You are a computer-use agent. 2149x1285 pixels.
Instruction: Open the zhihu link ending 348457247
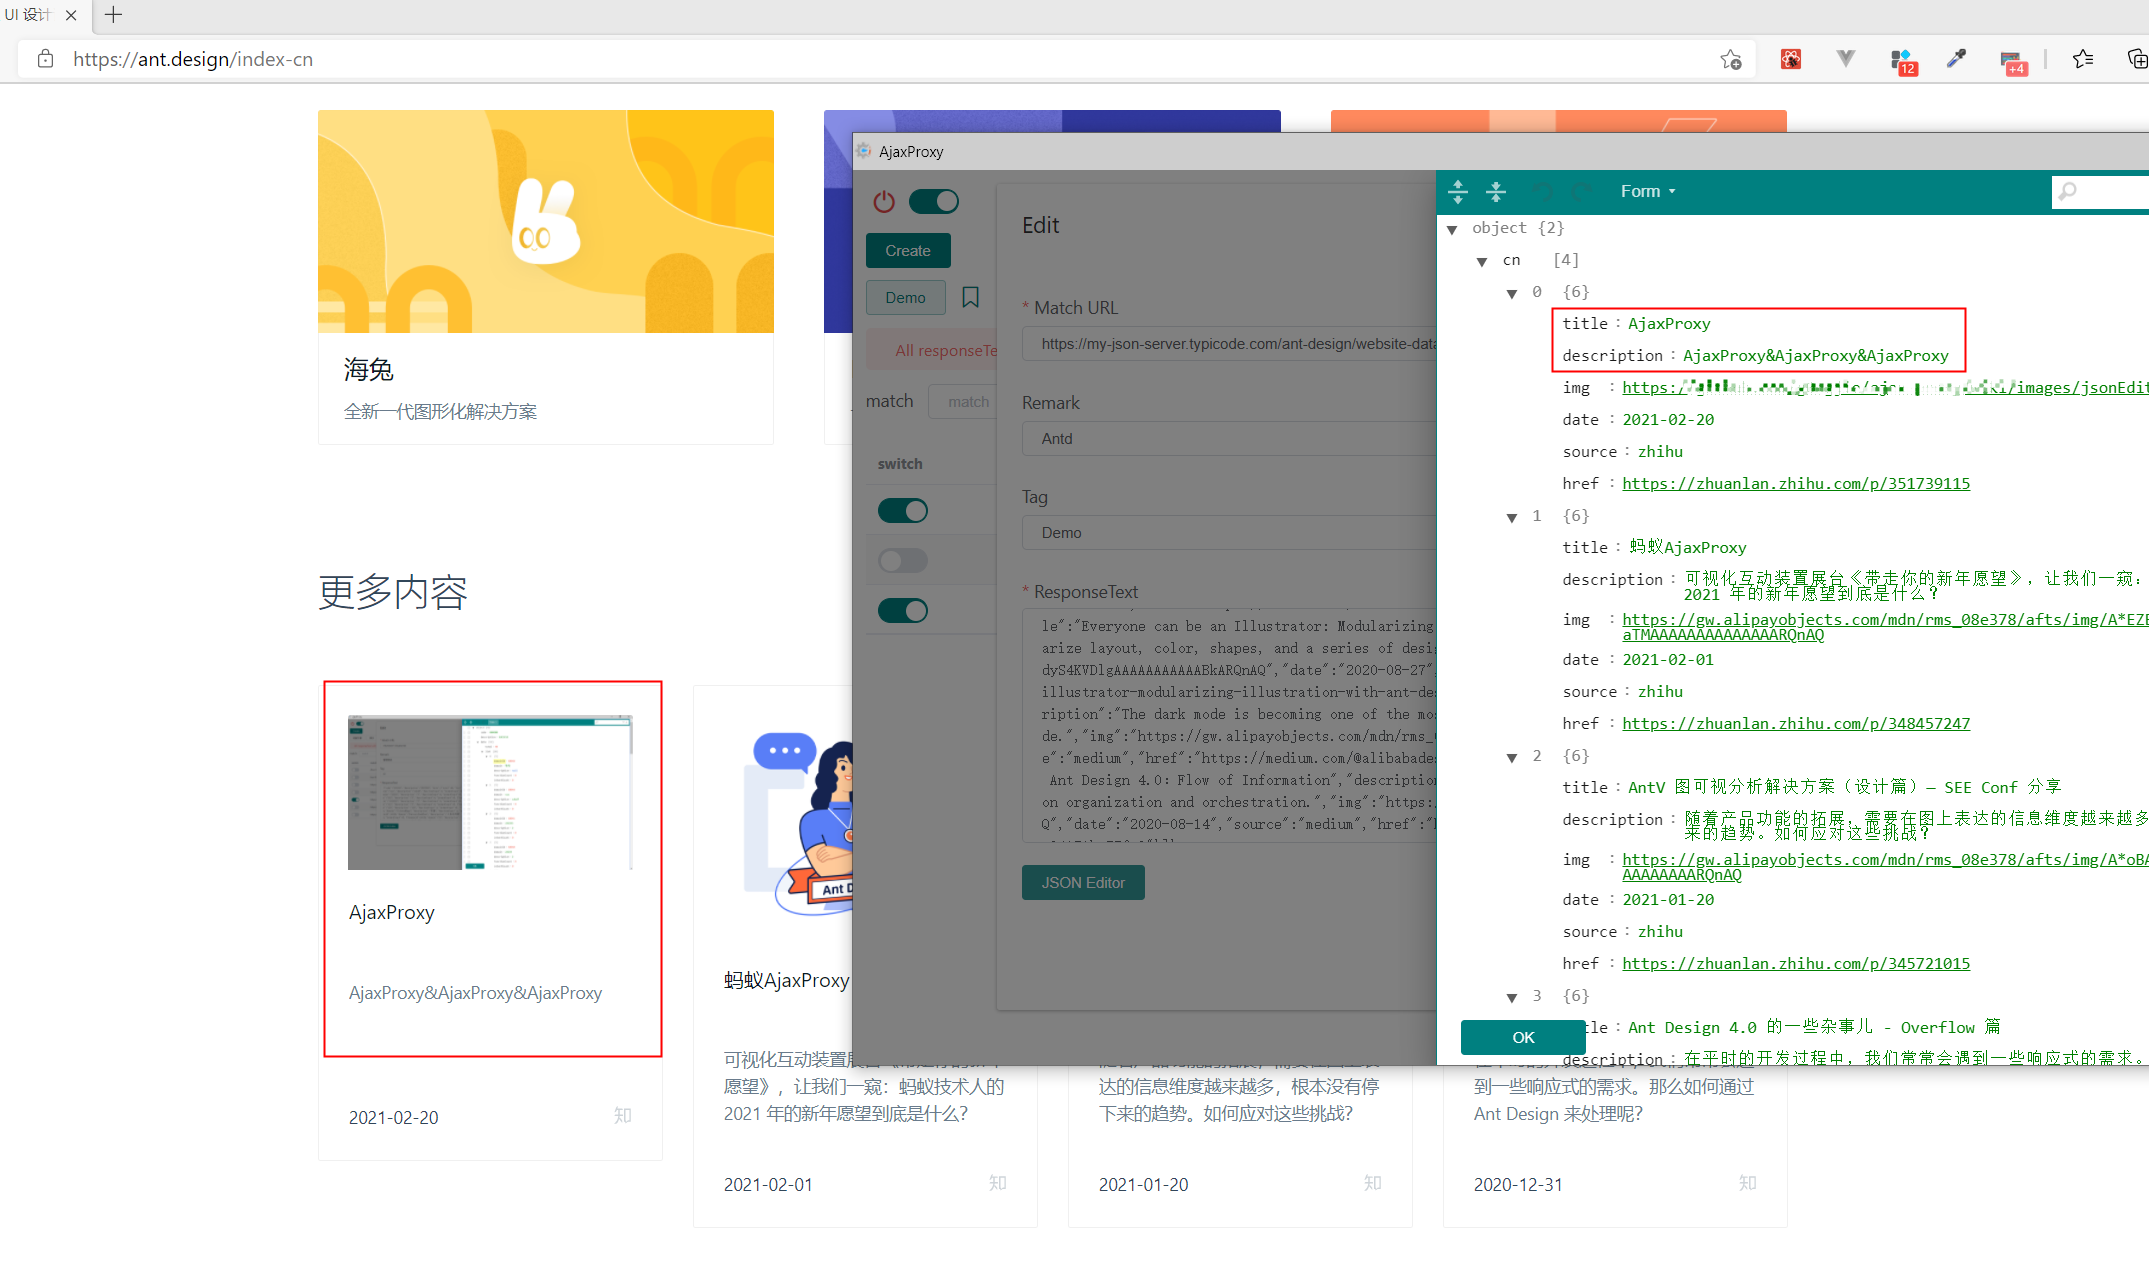[1796, 723]
